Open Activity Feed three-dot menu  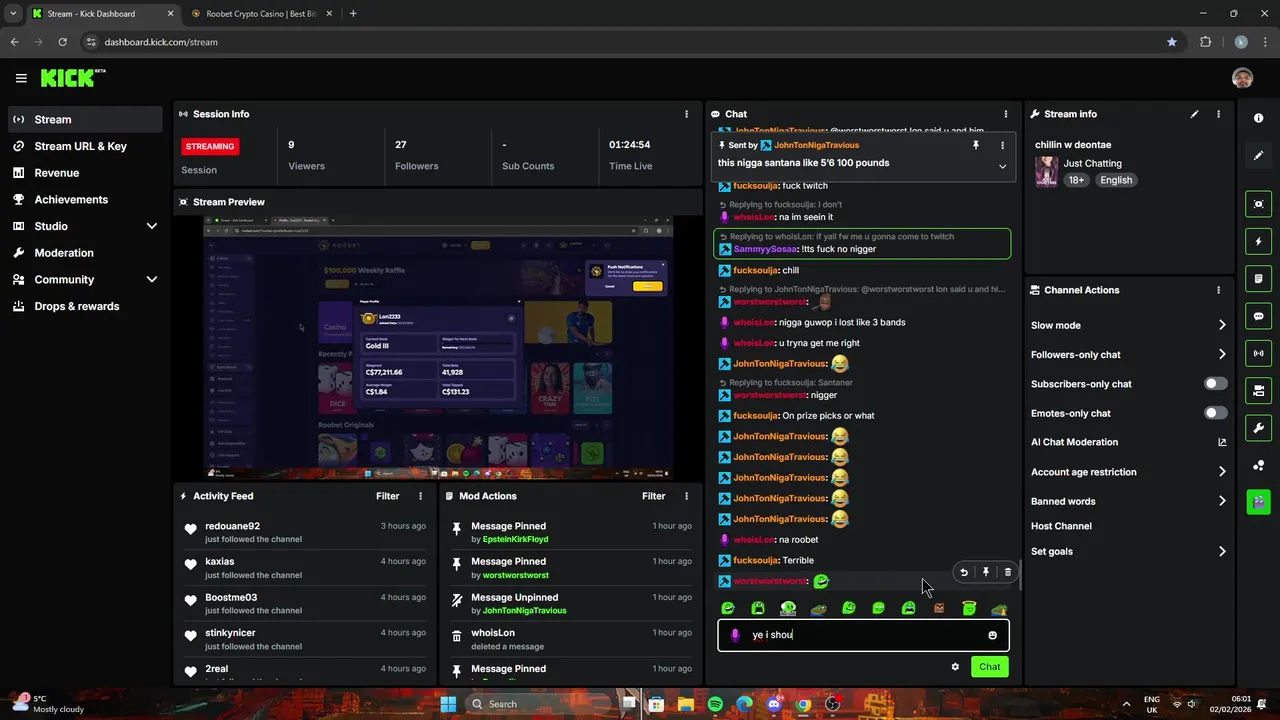pos(420,496)
